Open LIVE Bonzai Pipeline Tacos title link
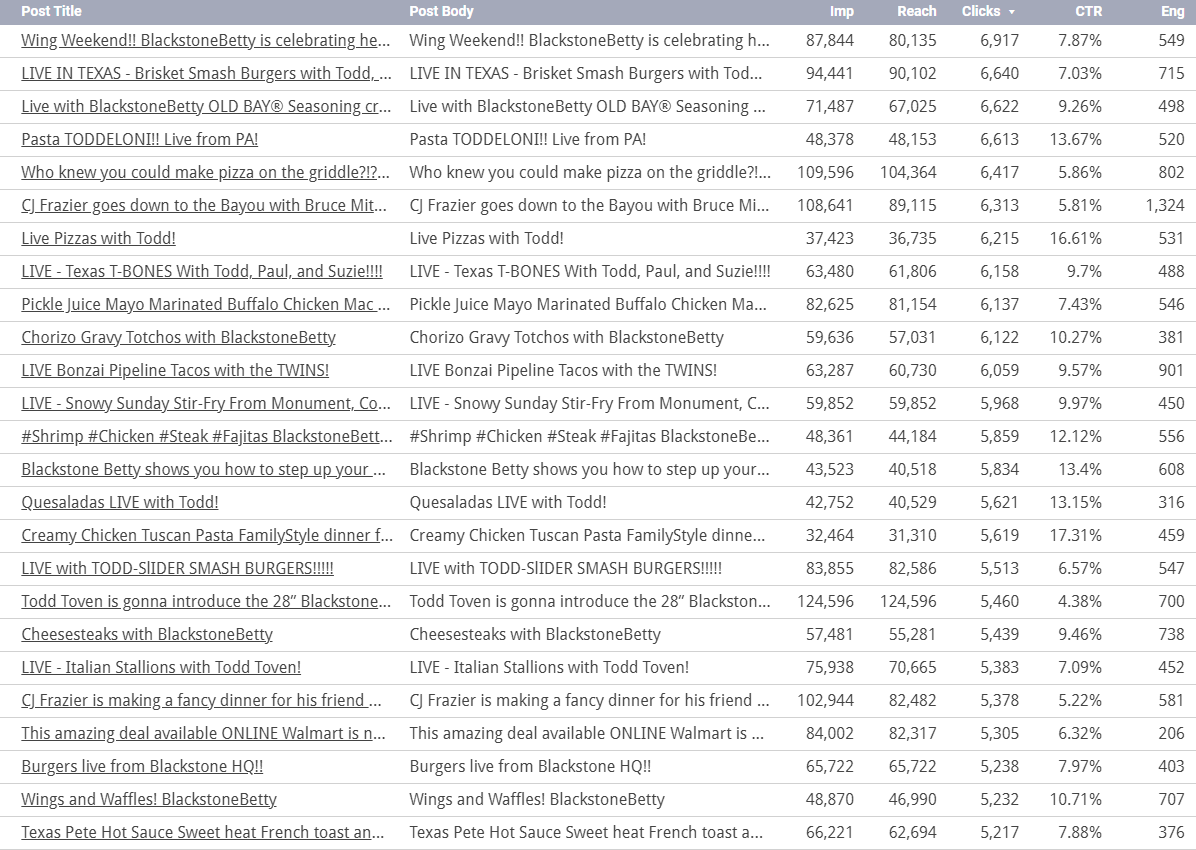This screenshot has height=850, width=1196. pos(175,370)
